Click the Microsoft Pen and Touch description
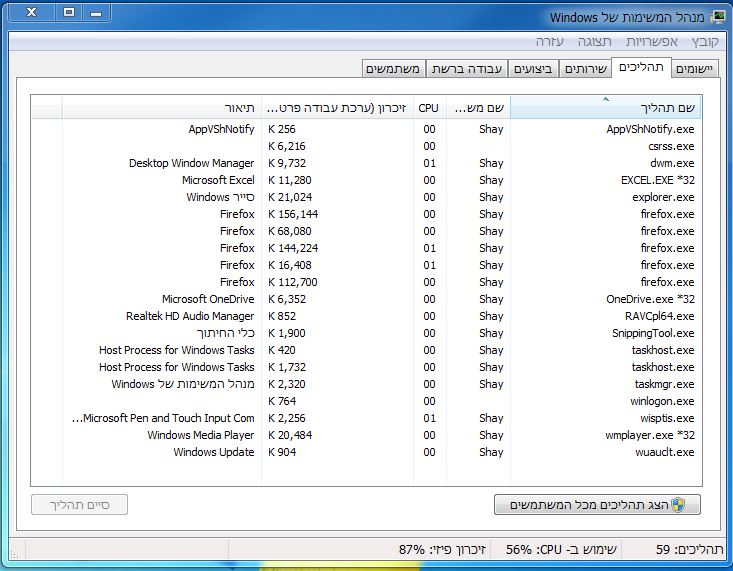This screenshot has height=571, width=733. [x=163, y=418]
